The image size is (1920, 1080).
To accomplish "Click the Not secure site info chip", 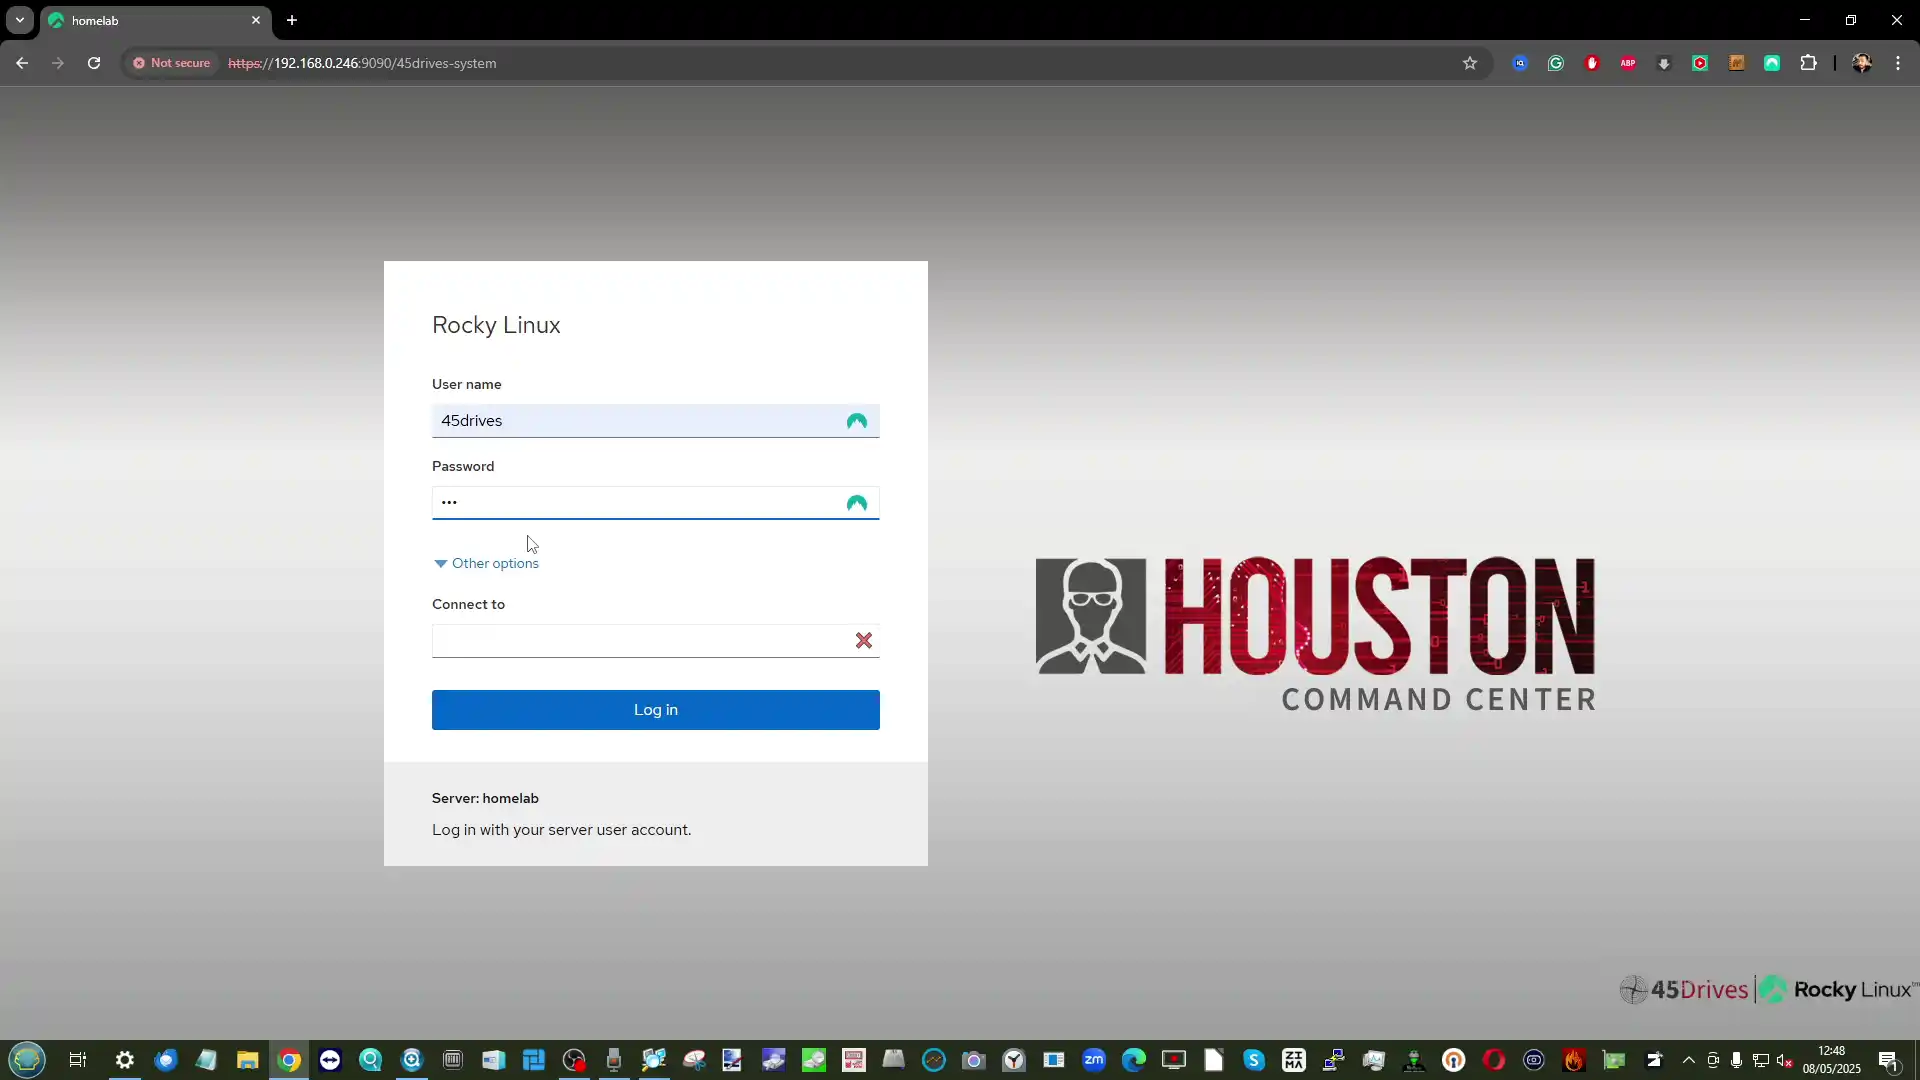I will 171,63.
